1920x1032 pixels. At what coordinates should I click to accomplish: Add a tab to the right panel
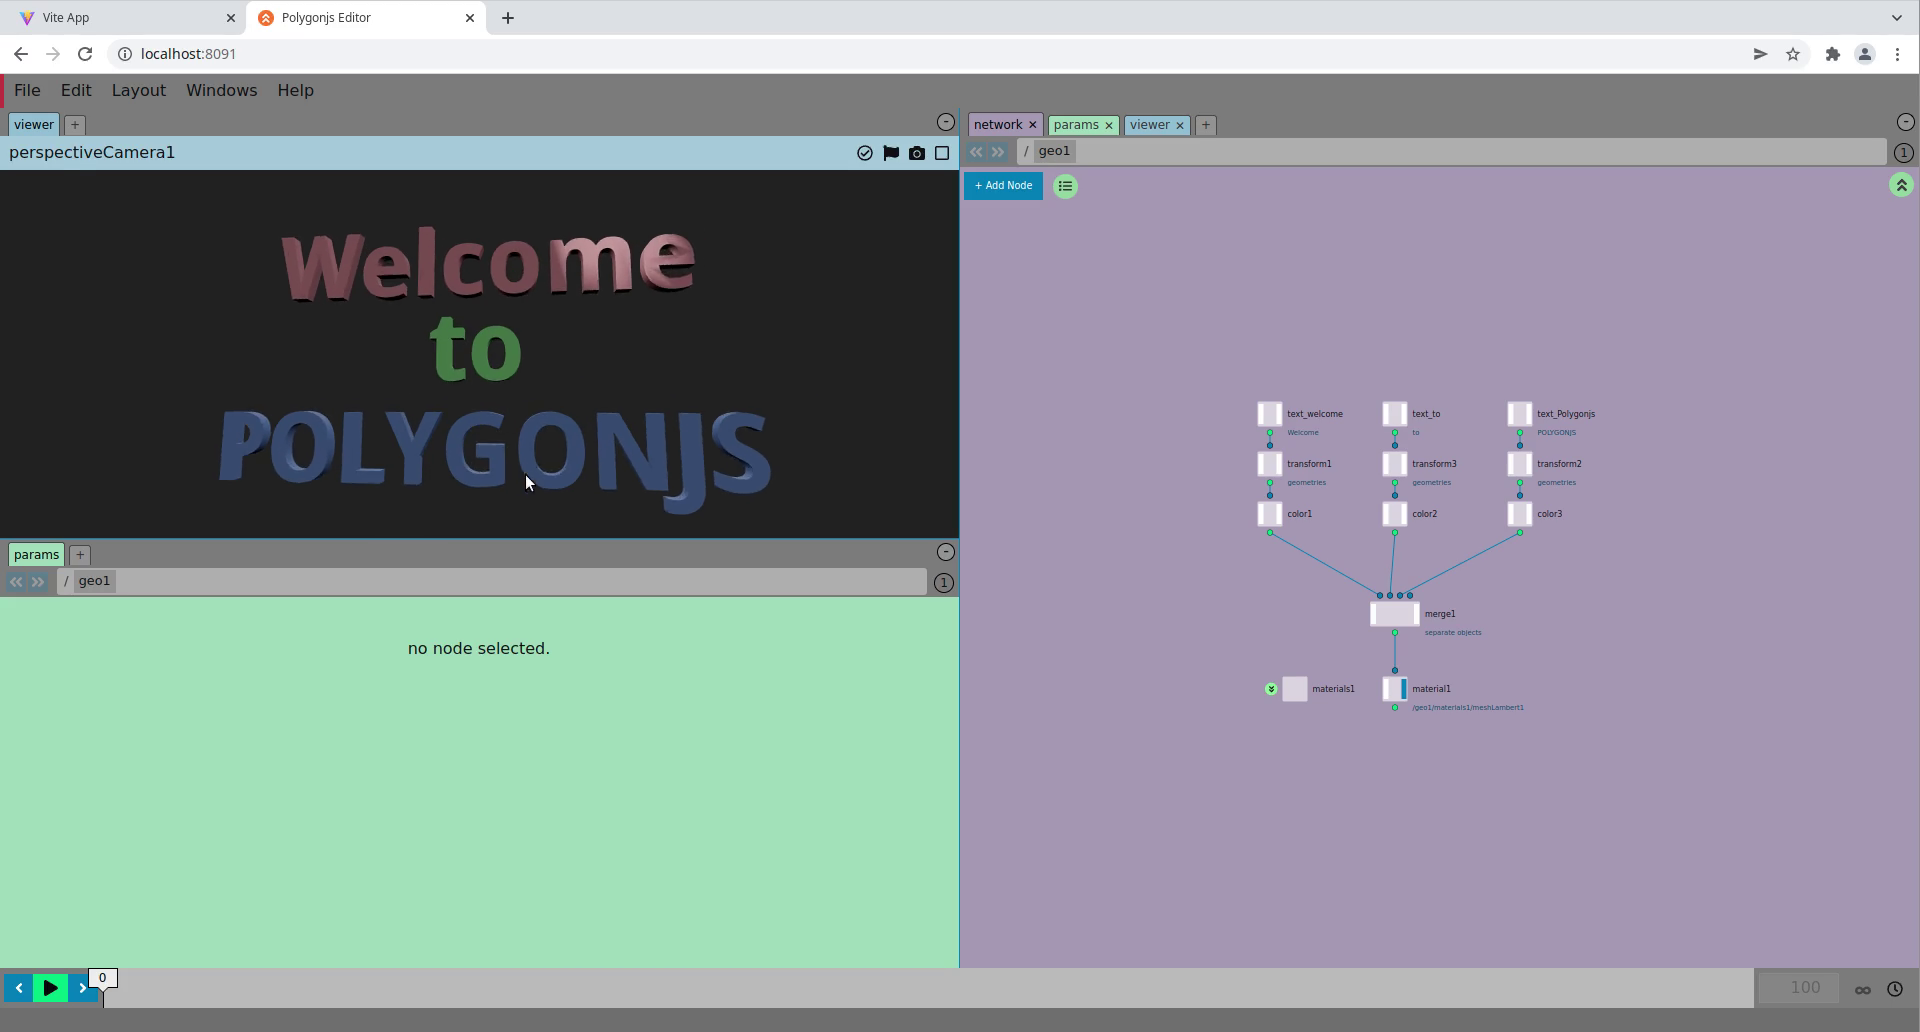pos(1206,125)
